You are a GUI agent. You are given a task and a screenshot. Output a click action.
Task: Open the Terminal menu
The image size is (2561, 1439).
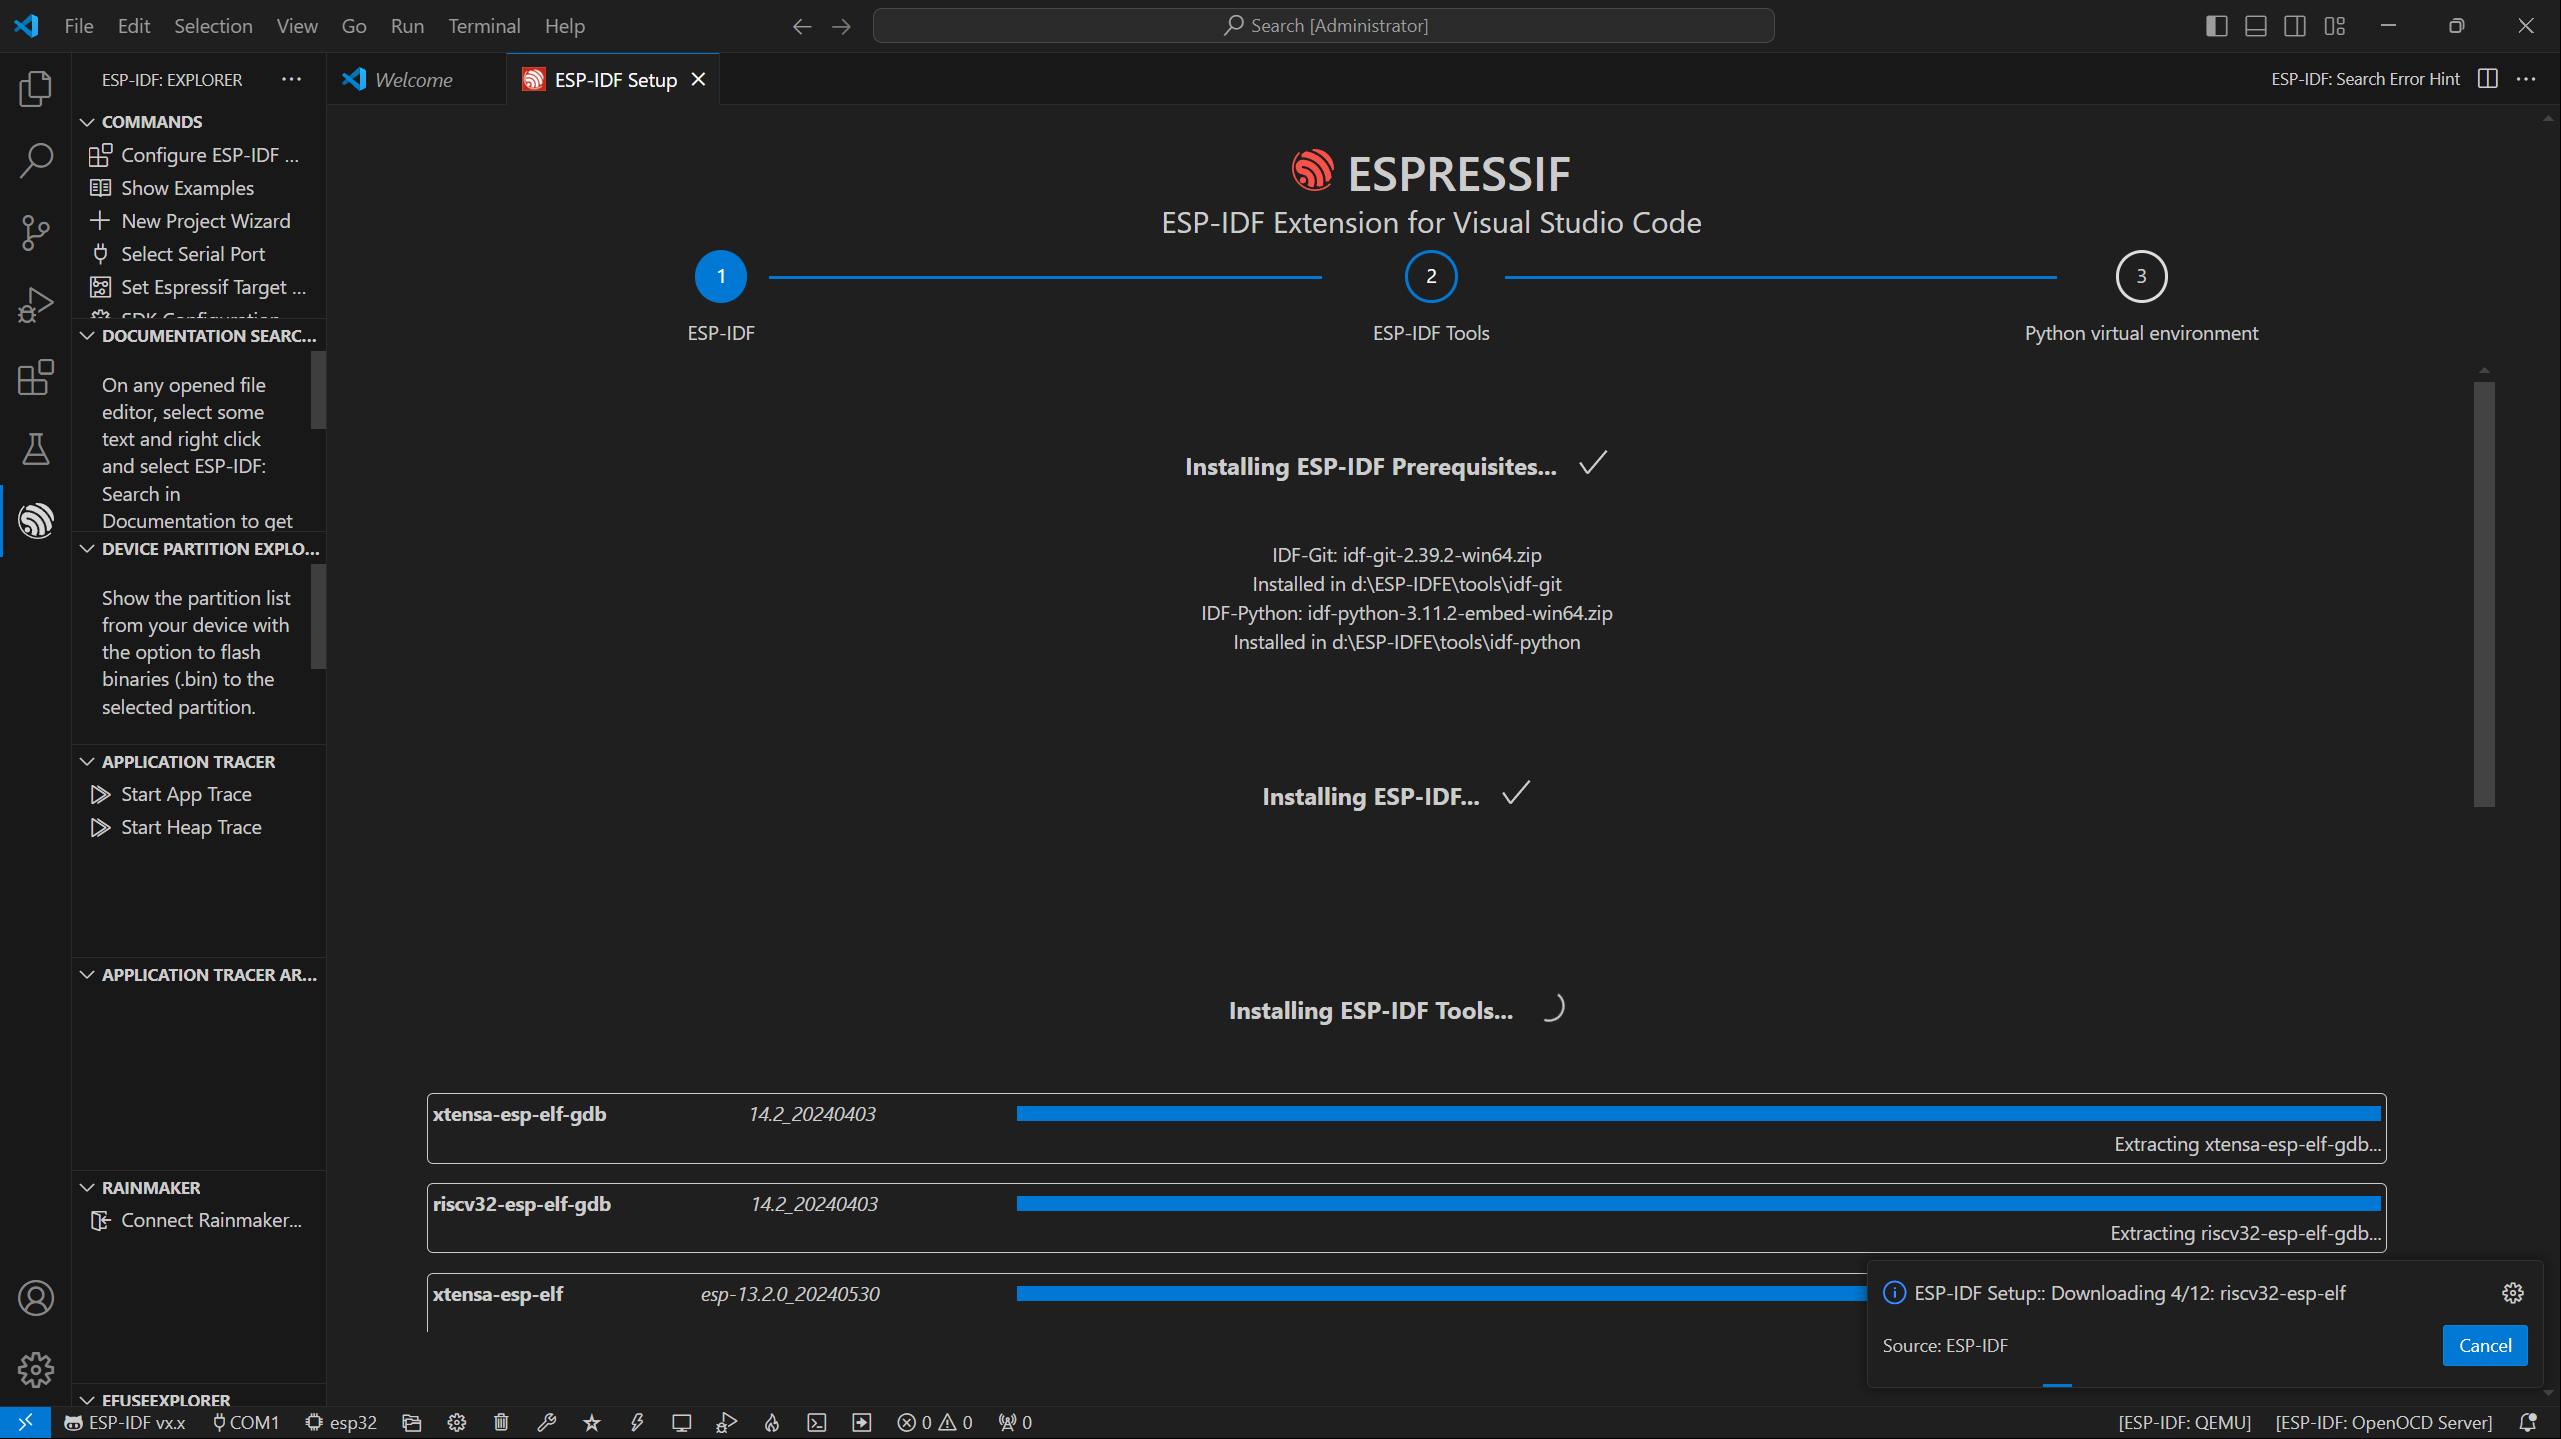(x=483, y=26)
